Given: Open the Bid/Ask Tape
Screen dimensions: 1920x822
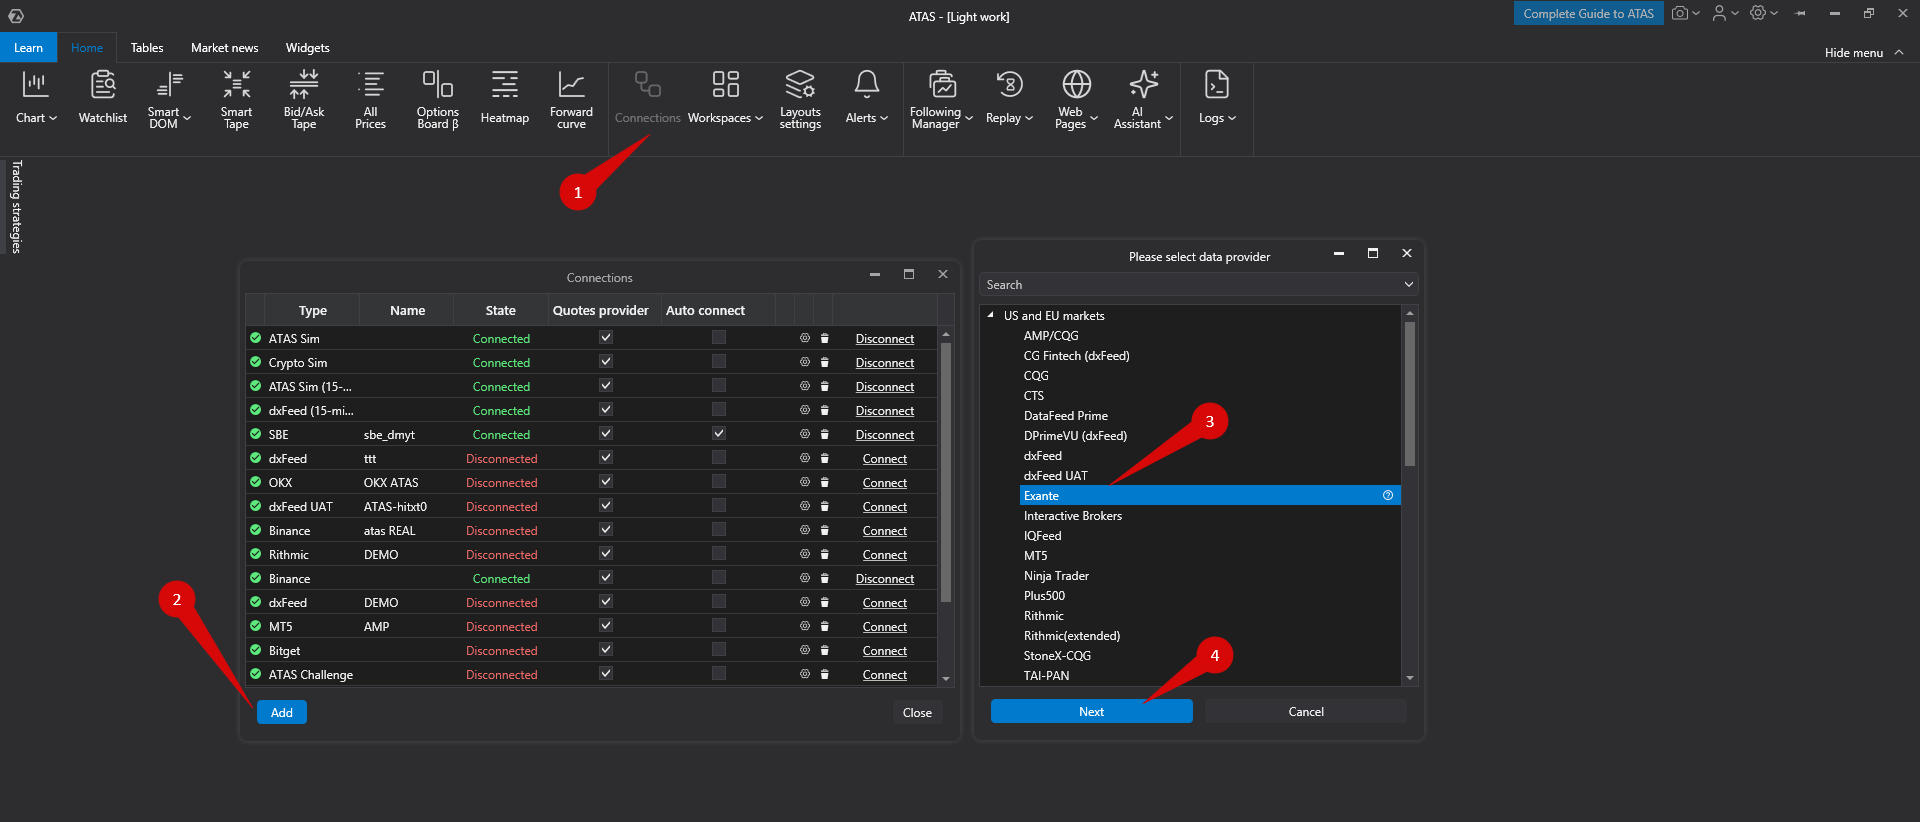Looking at the screenshot, I should click(304, 98).
